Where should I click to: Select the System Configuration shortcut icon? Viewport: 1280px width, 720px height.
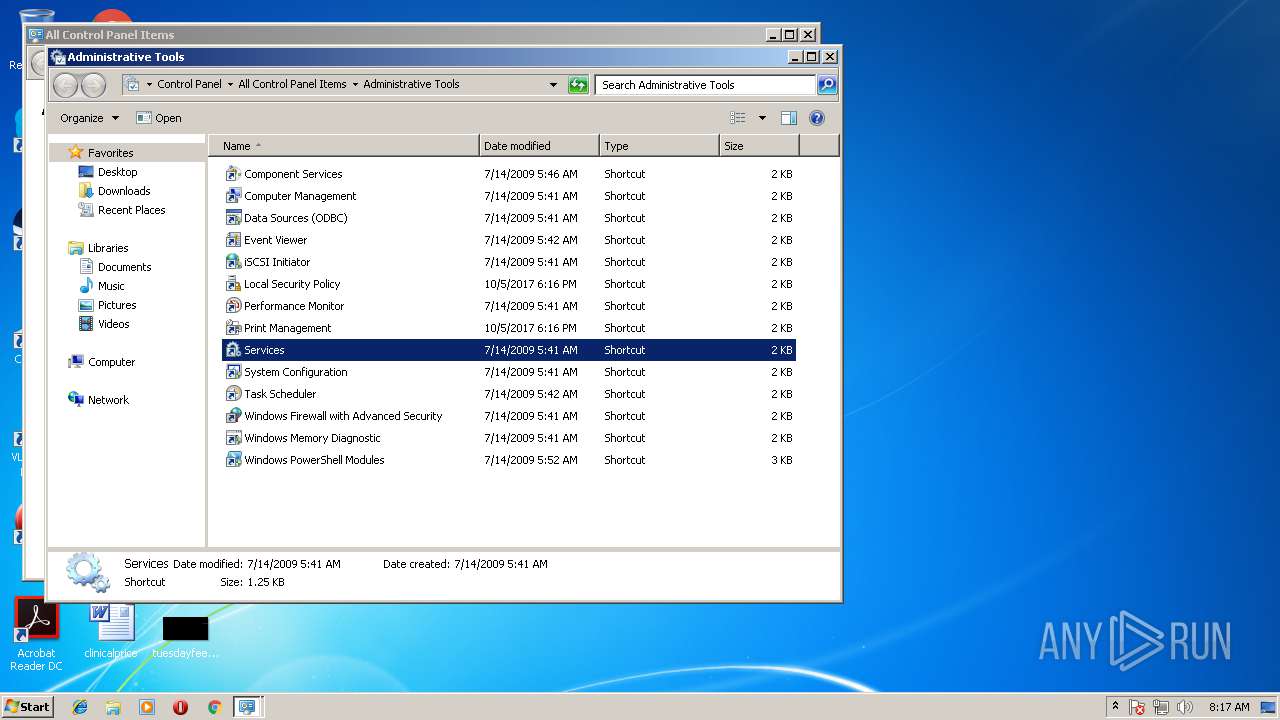point(233,372)
